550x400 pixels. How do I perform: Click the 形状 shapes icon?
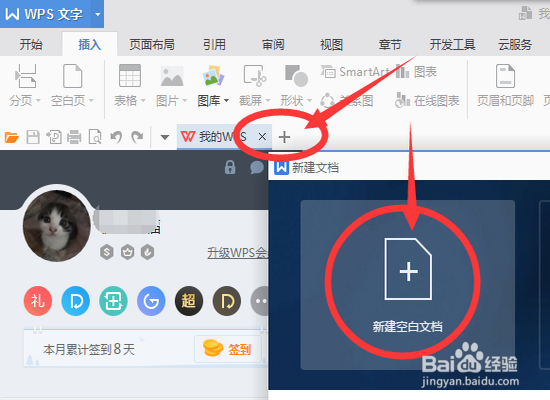coord(296,75)
